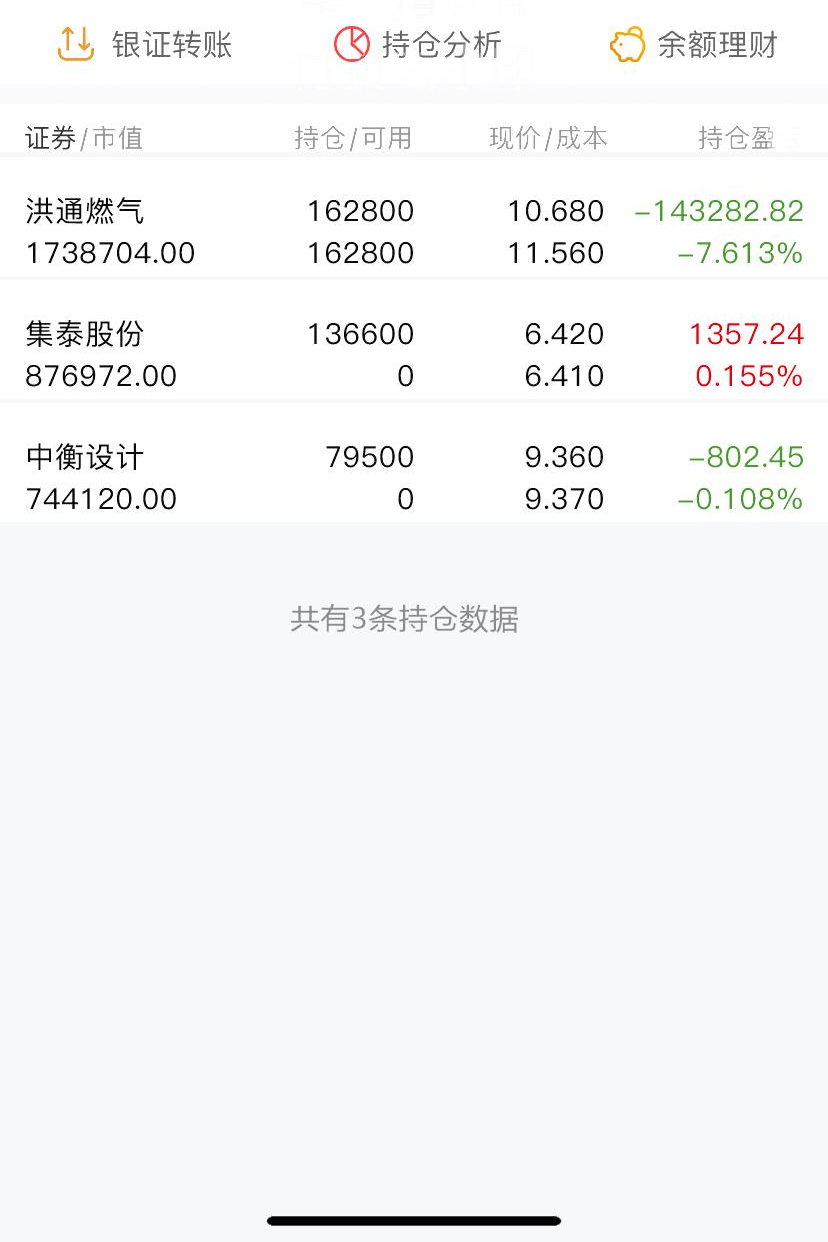Select 洪通燃气 stock name
The width and height of the screenshot is (828, 1242).
coord(85,211)
